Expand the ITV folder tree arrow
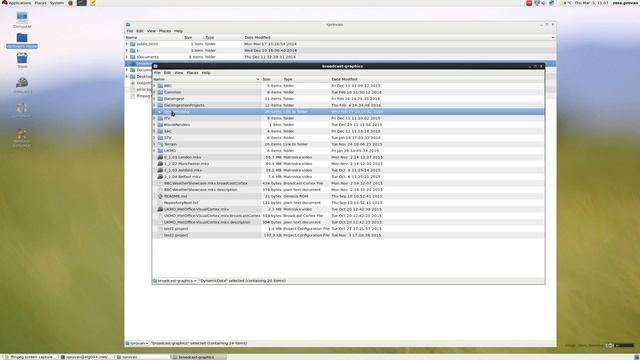The height and width of the screenshot is (360, 640). [154, 118]
